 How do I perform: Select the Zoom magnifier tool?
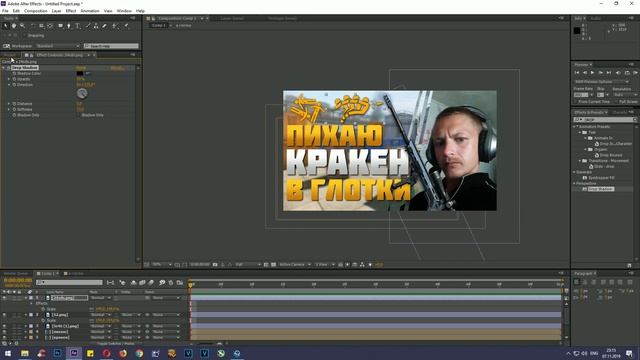pos(22,26)
